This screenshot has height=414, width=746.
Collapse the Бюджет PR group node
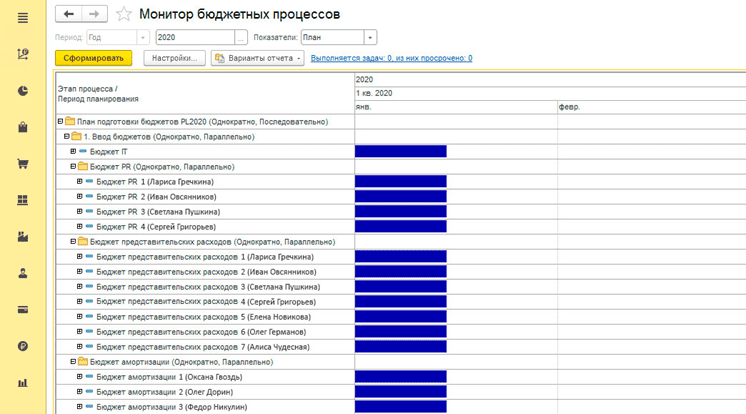(x=73, y=167)
